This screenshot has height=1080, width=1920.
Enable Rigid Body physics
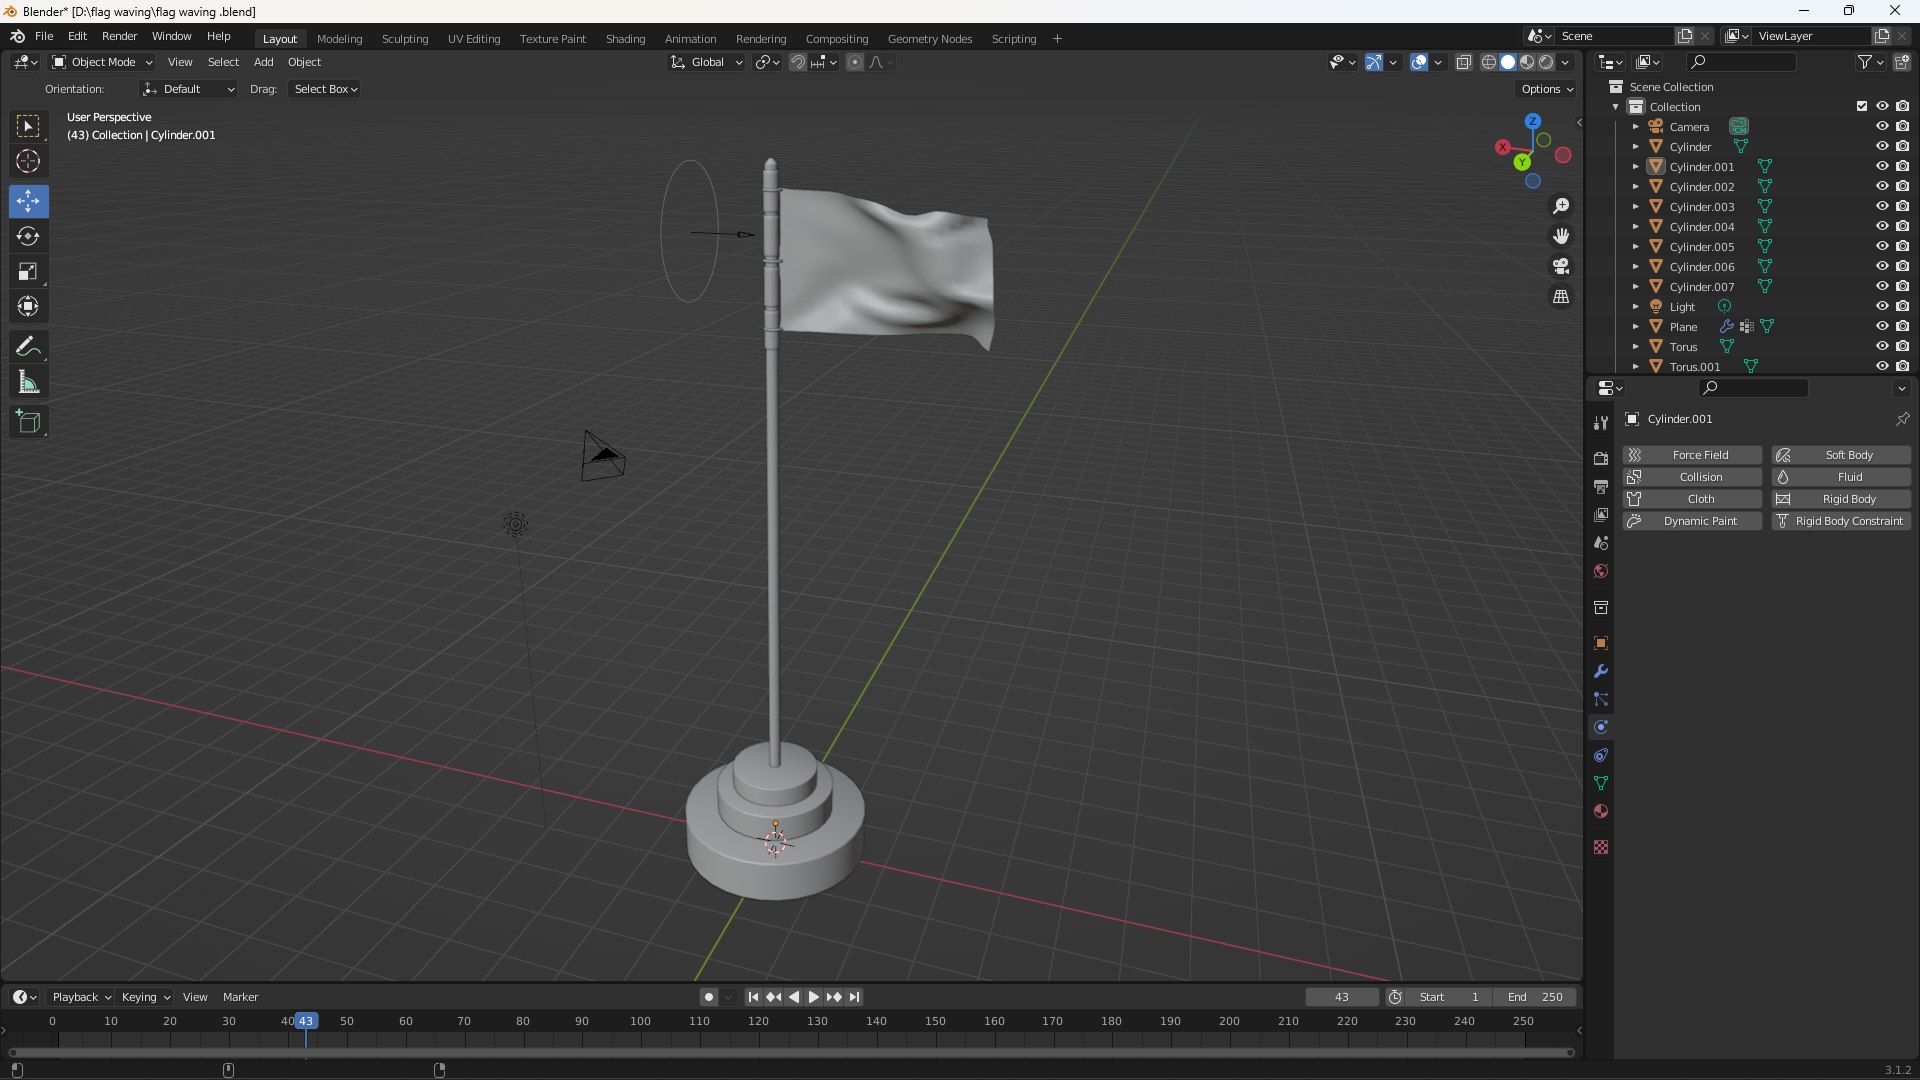coord(1841,499)
